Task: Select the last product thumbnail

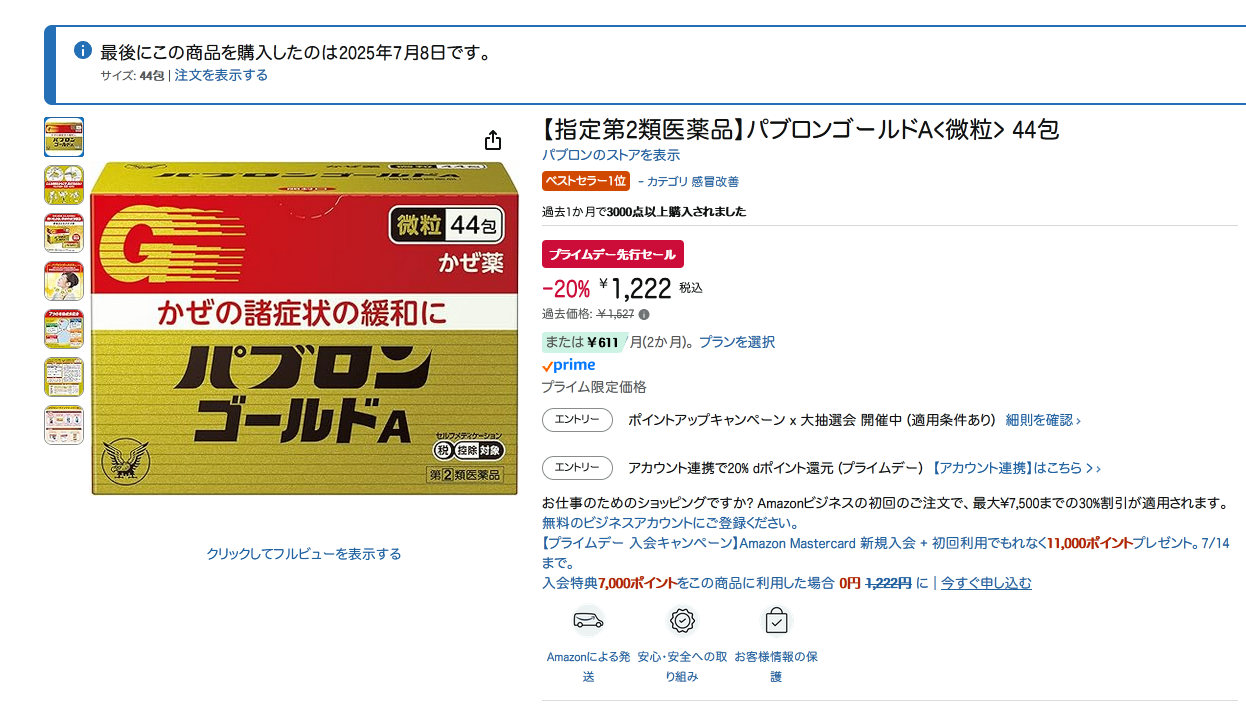Action: click(x=64, y=425)
